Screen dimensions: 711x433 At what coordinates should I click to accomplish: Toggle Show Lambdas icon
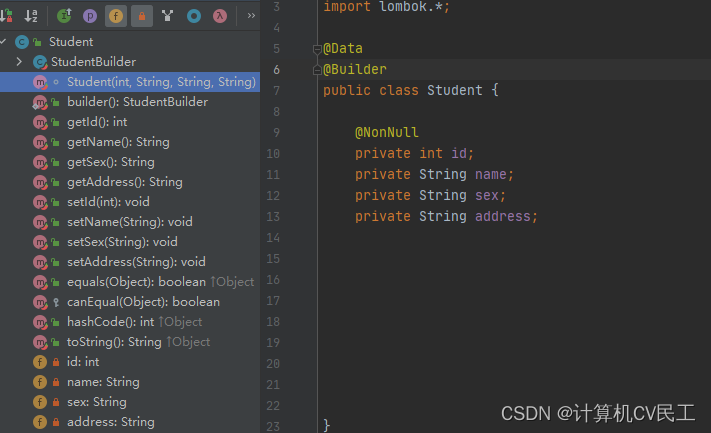click(220, 16)
